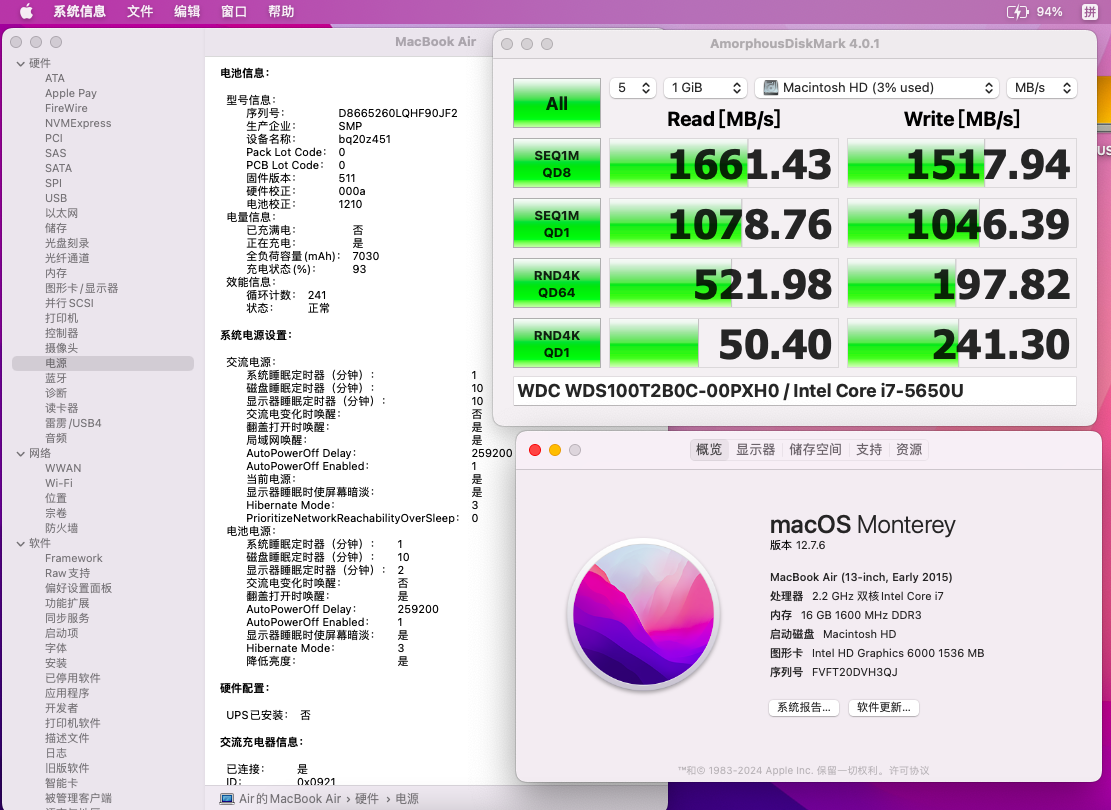This screenshot has width=1111, height=810.
Task: Select Apple Pay in the sidebar
Action: (x=71, y=94)
